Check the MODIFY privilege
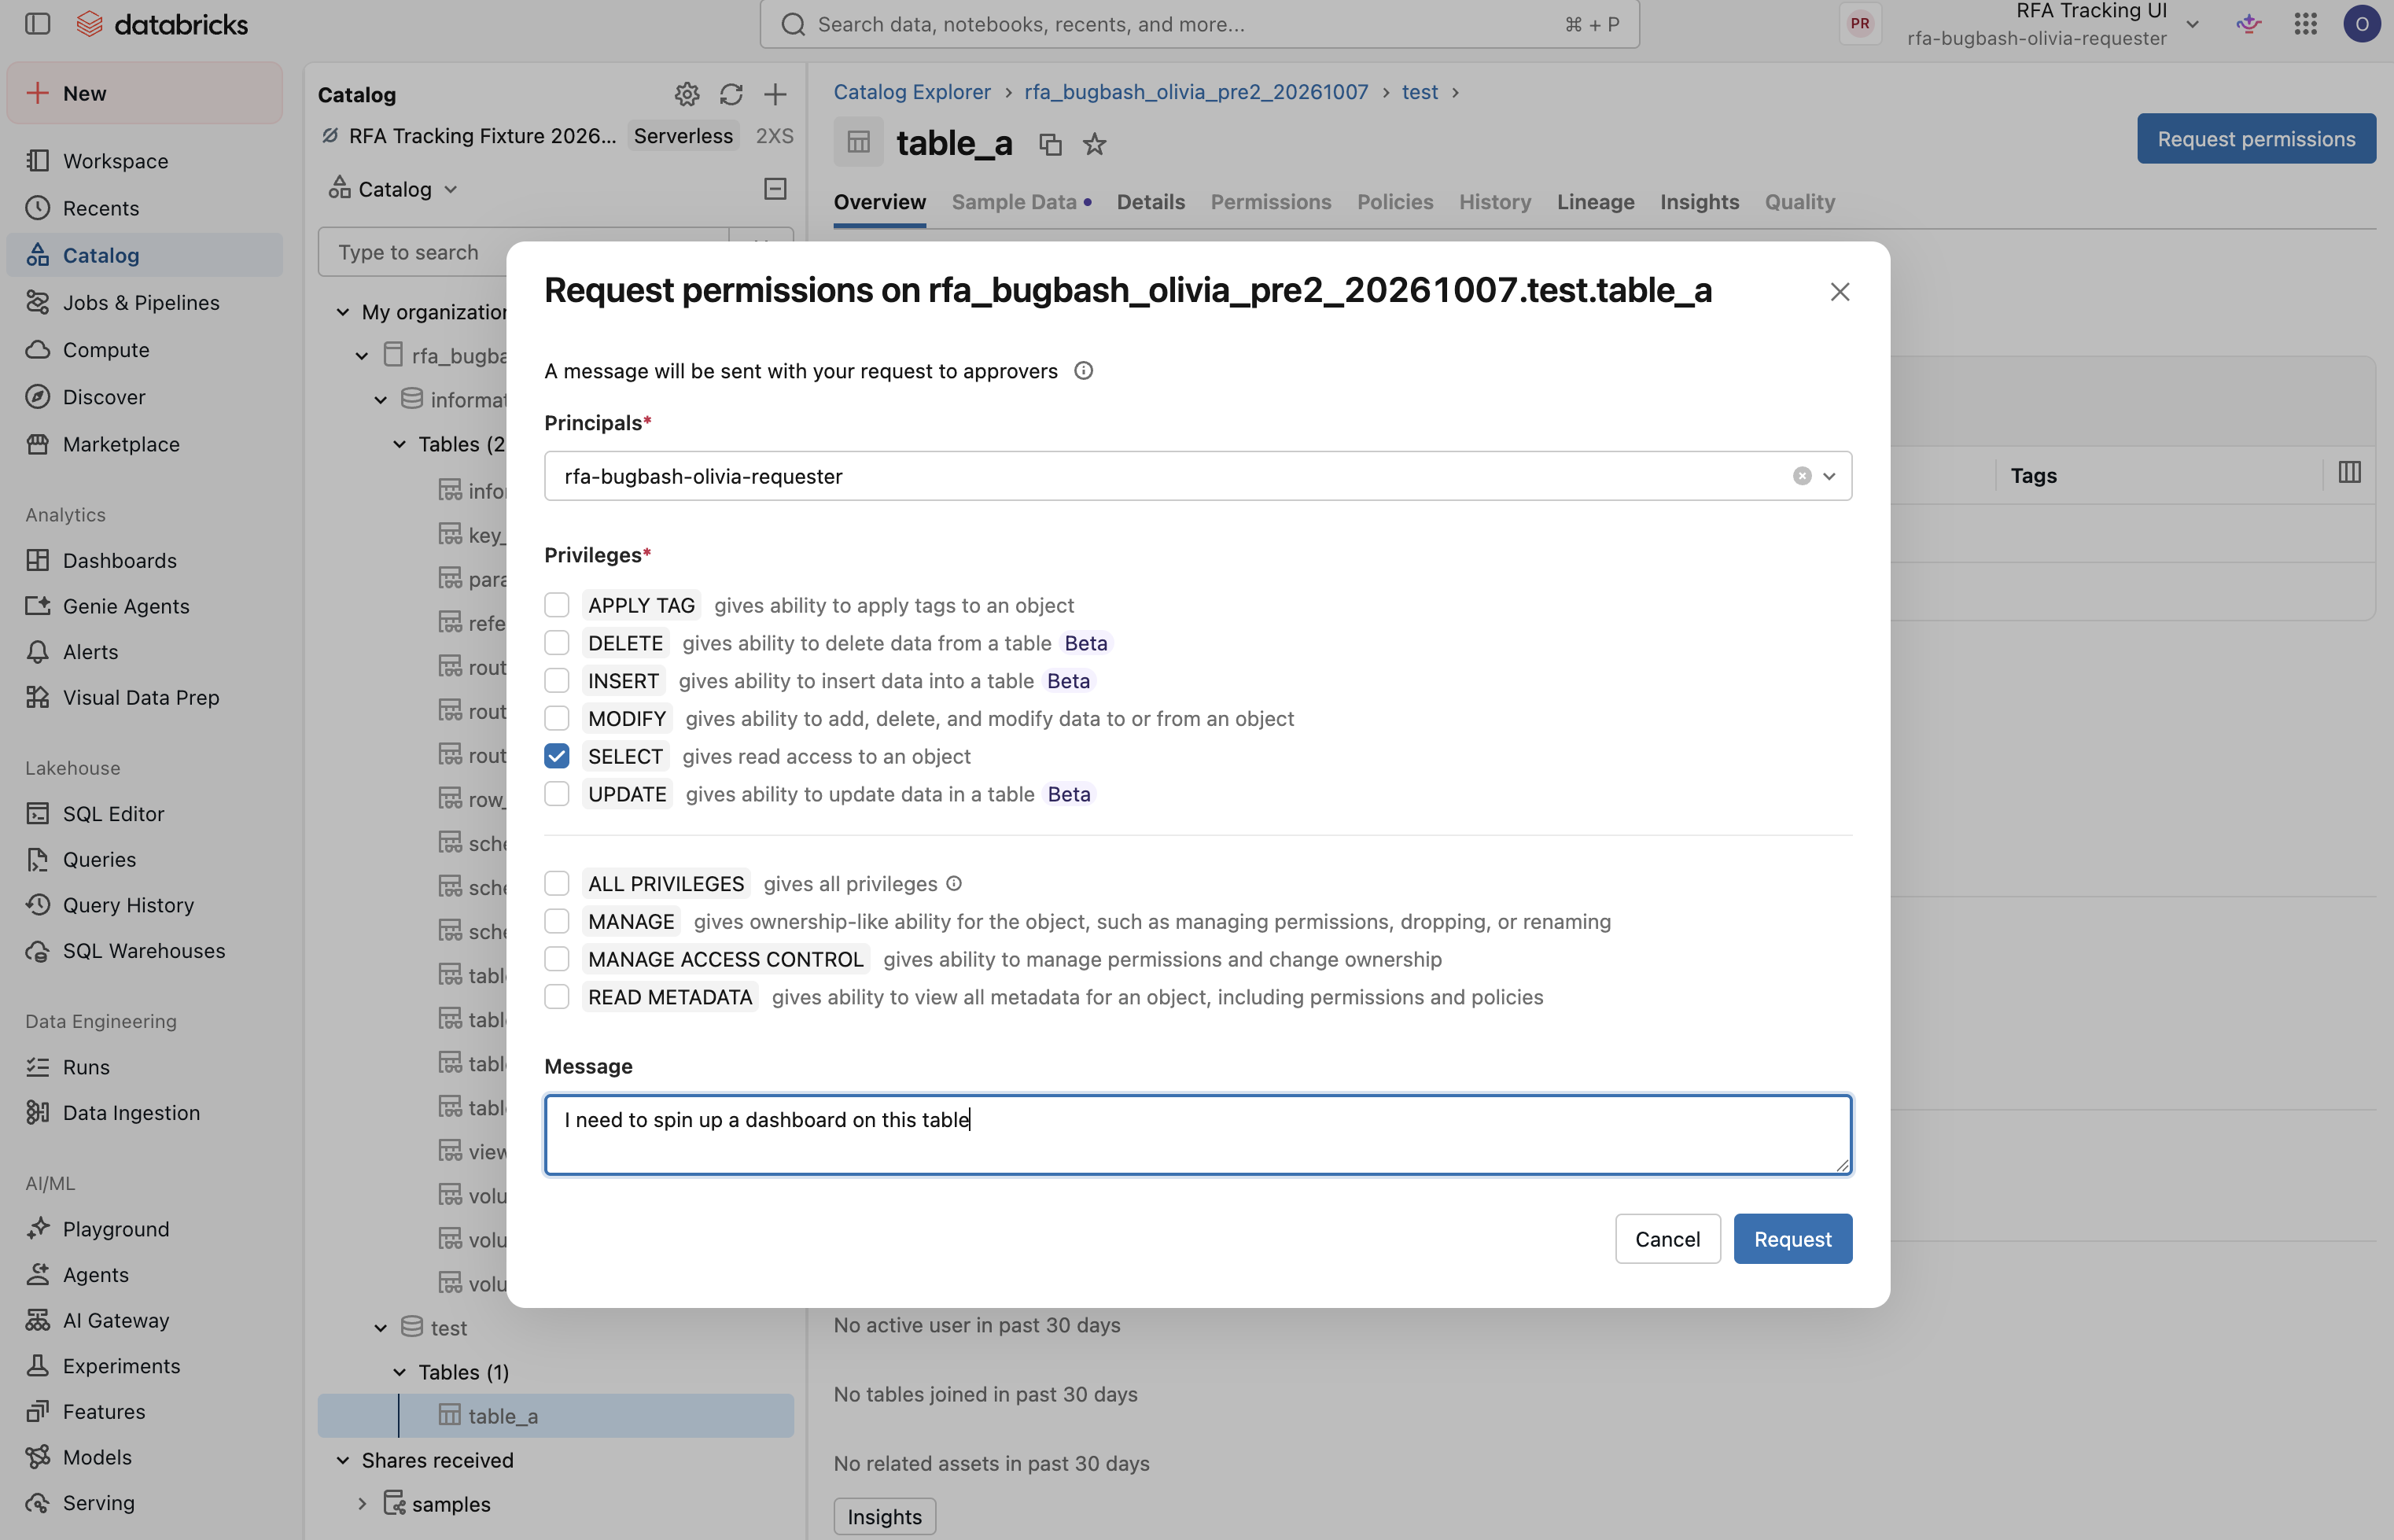2394x1540 pixels. (x=557, y=718)
